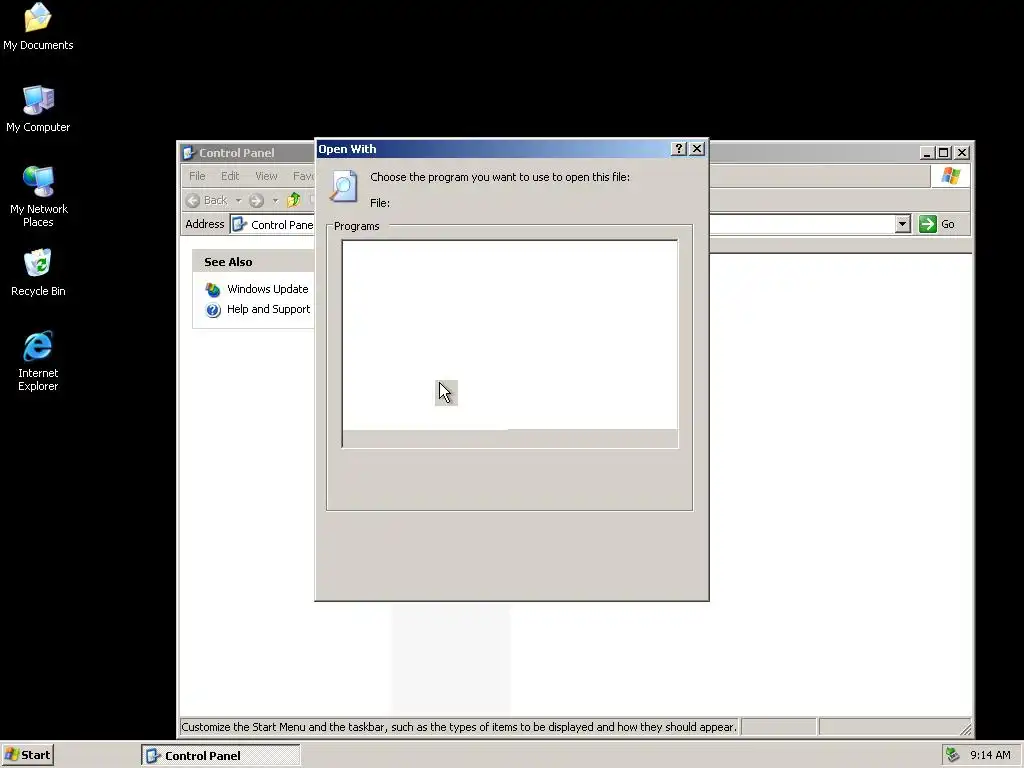Image resolution: width=1024 pixels, height=768 pixels.
Task: Click the network tray icon
Action: 953,755
